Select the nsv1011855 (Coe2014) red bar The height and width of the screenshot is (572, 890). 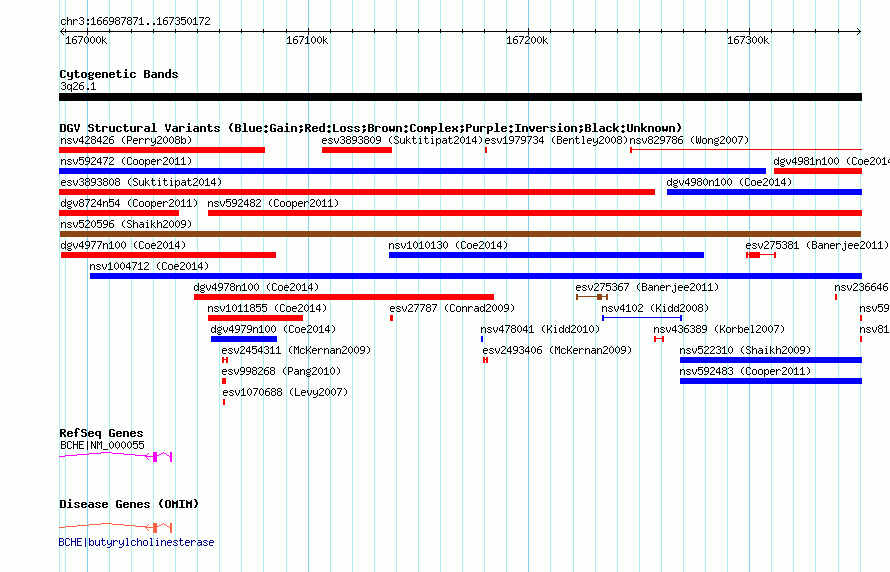coord(255,318)
